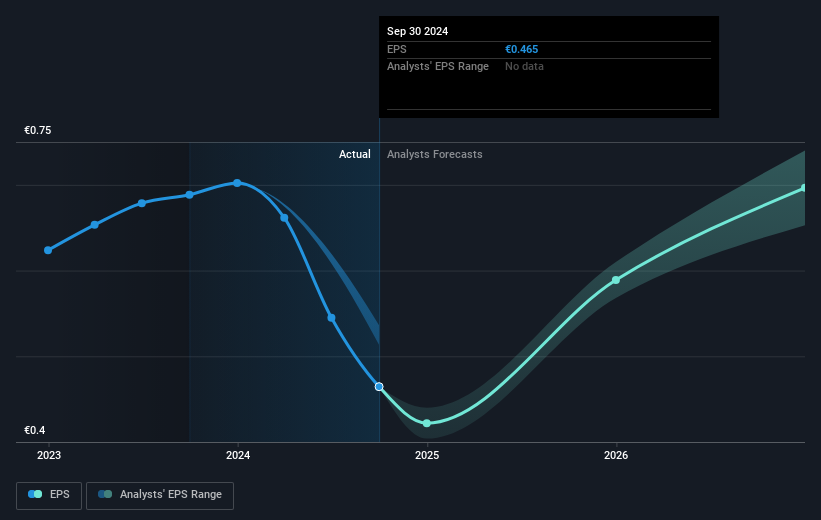Select the first 2023 EPS data point
Image resolution: width=821 pixels, height=520 pixels.
coord(48,250)
